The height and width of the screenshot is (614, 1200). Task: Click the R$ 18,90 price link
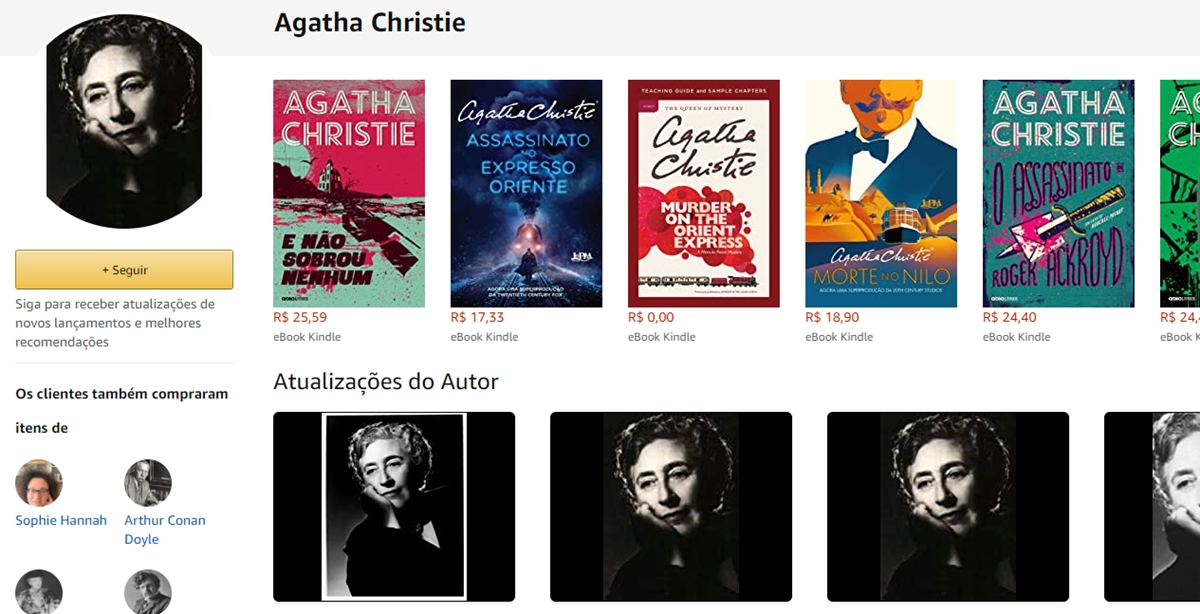click(x=833, y=317)
